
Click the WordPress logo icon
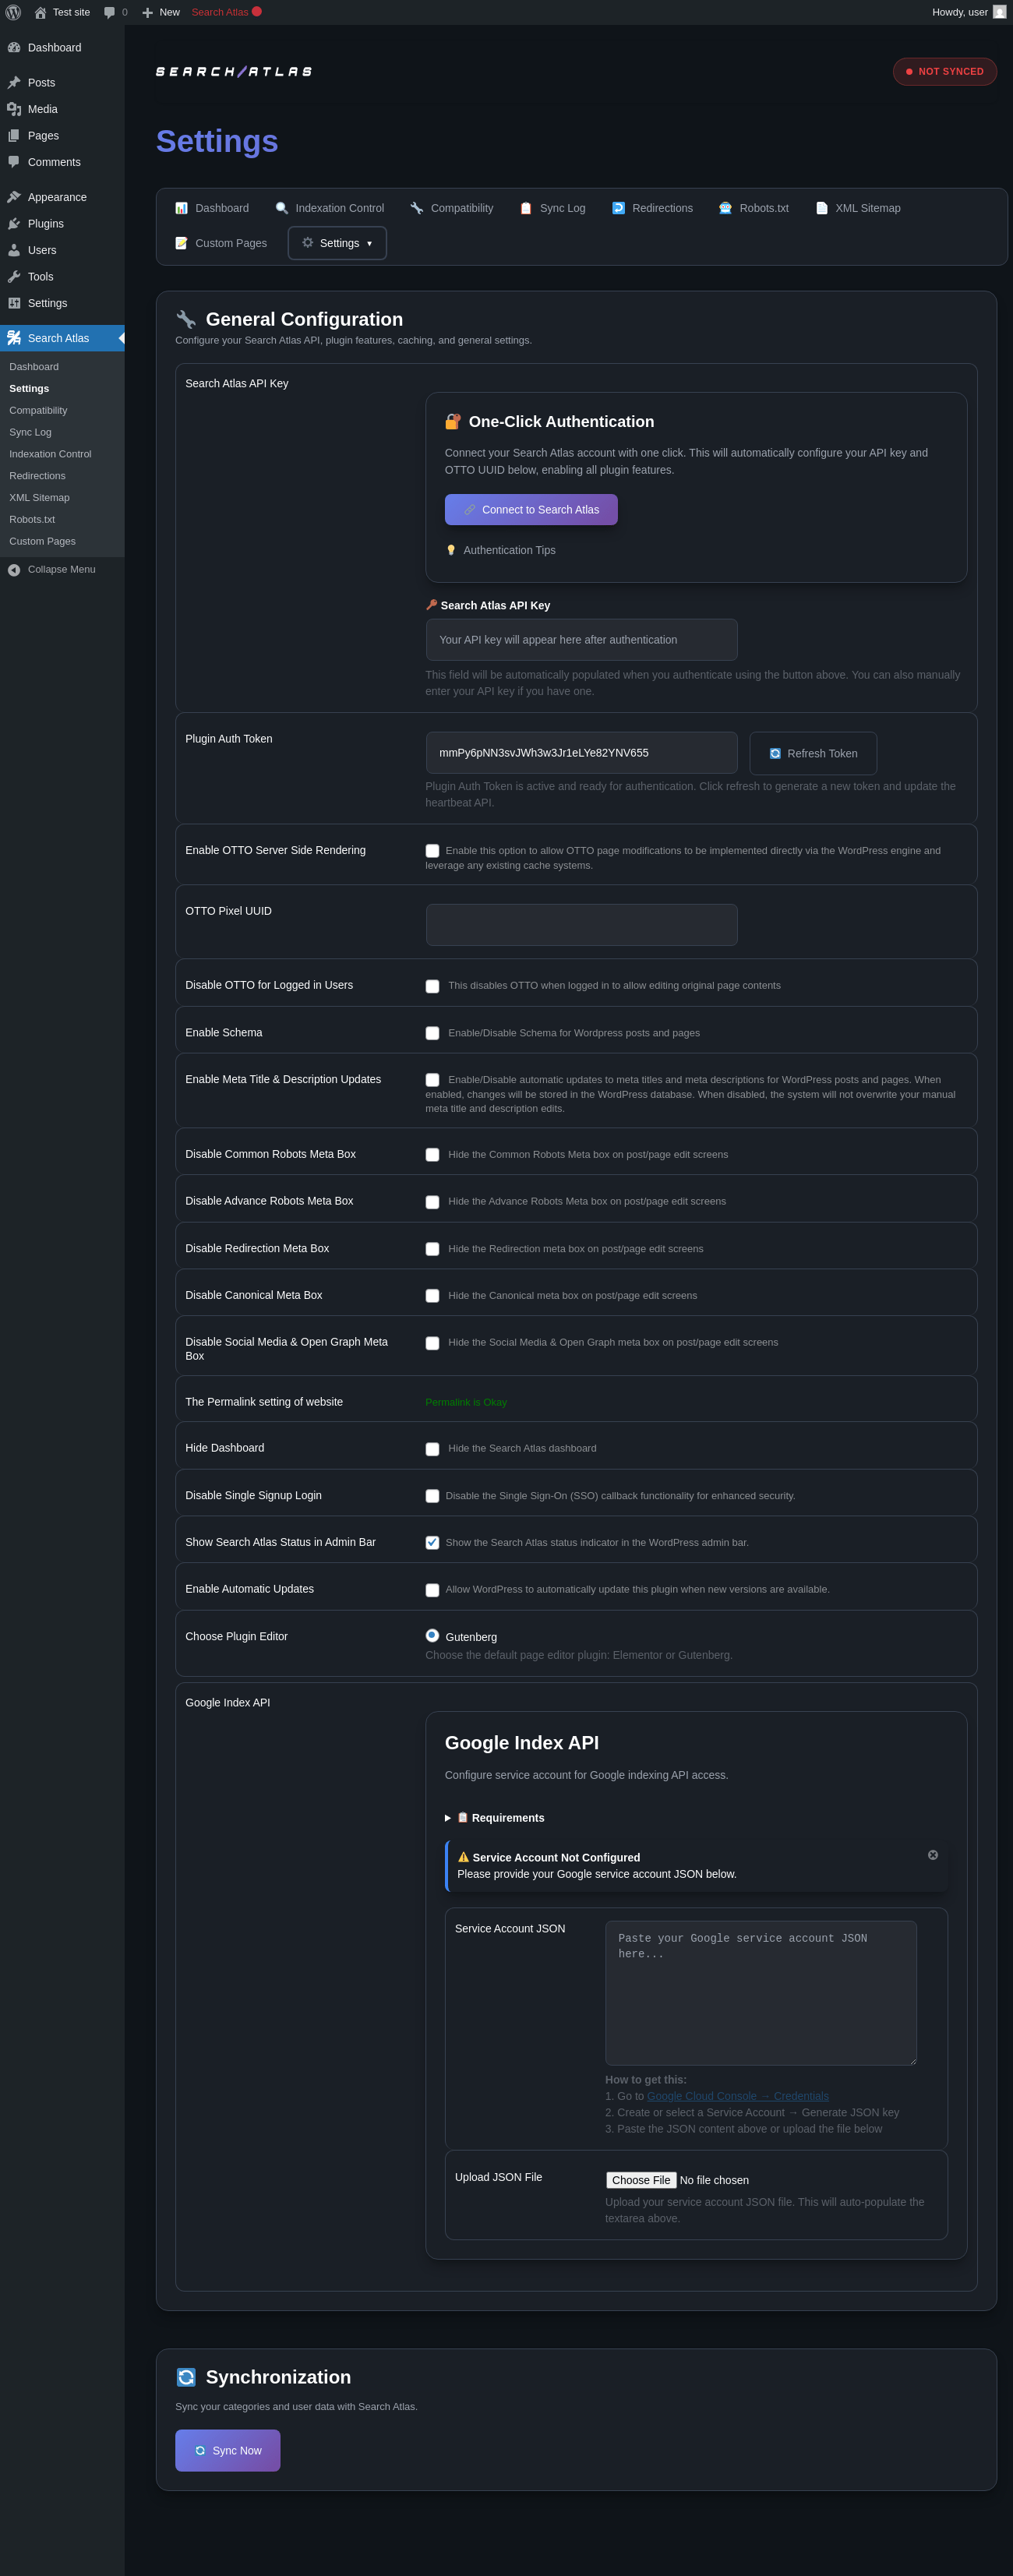pyautogui.click(x=13, y=12)
